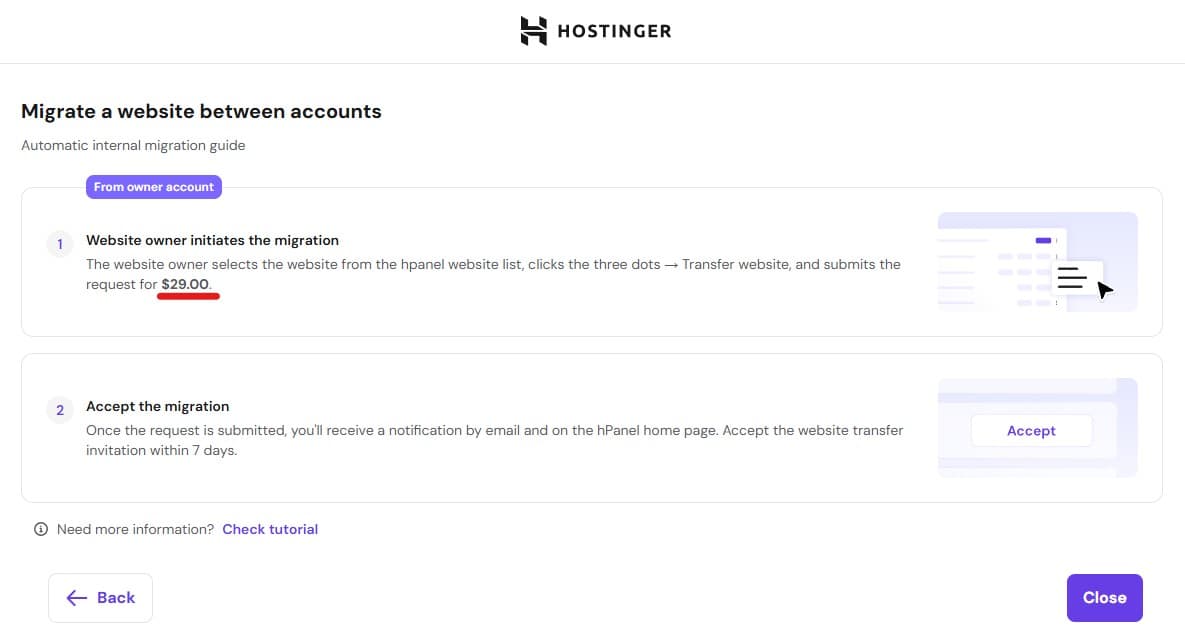Go Back to the previous step
Screen dimensions: 1185x643
point(101,598)
